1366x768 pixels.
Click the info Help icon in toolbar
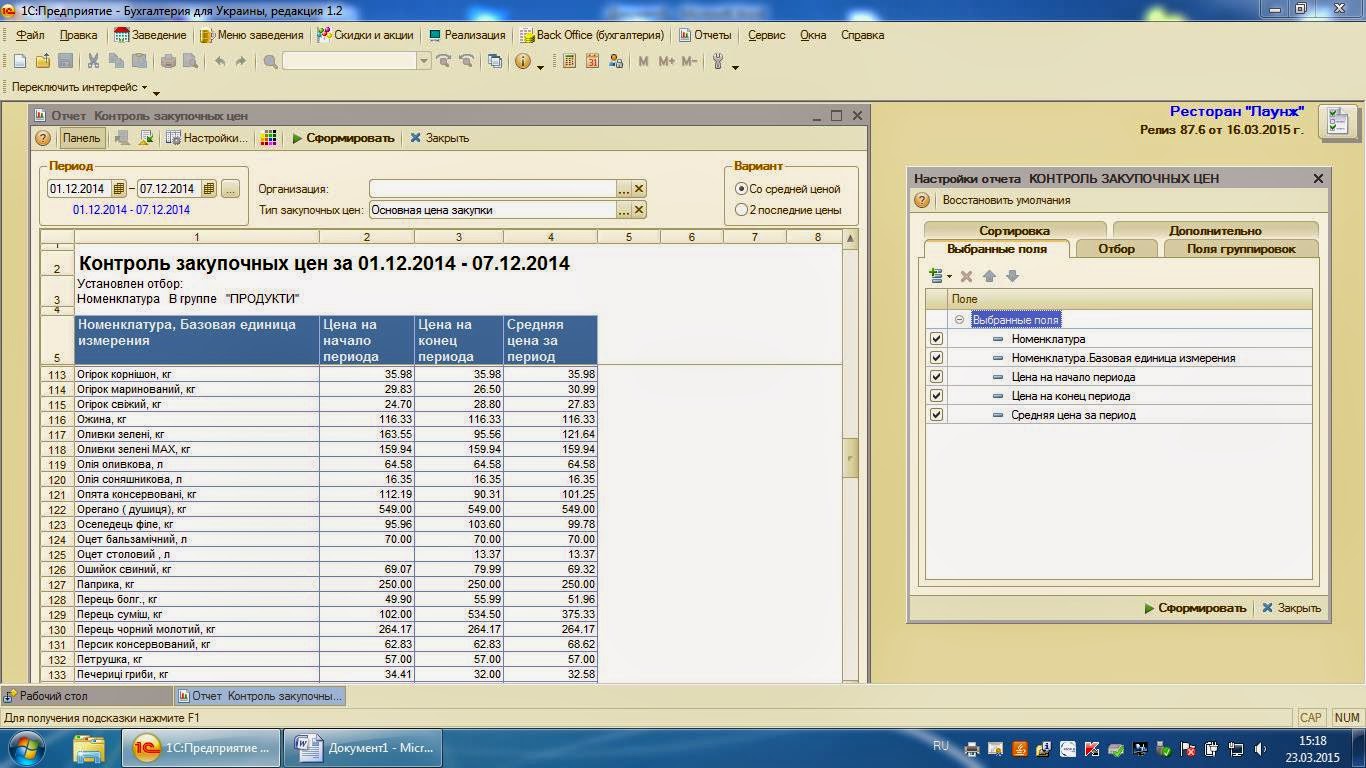[x=523, y=61]
